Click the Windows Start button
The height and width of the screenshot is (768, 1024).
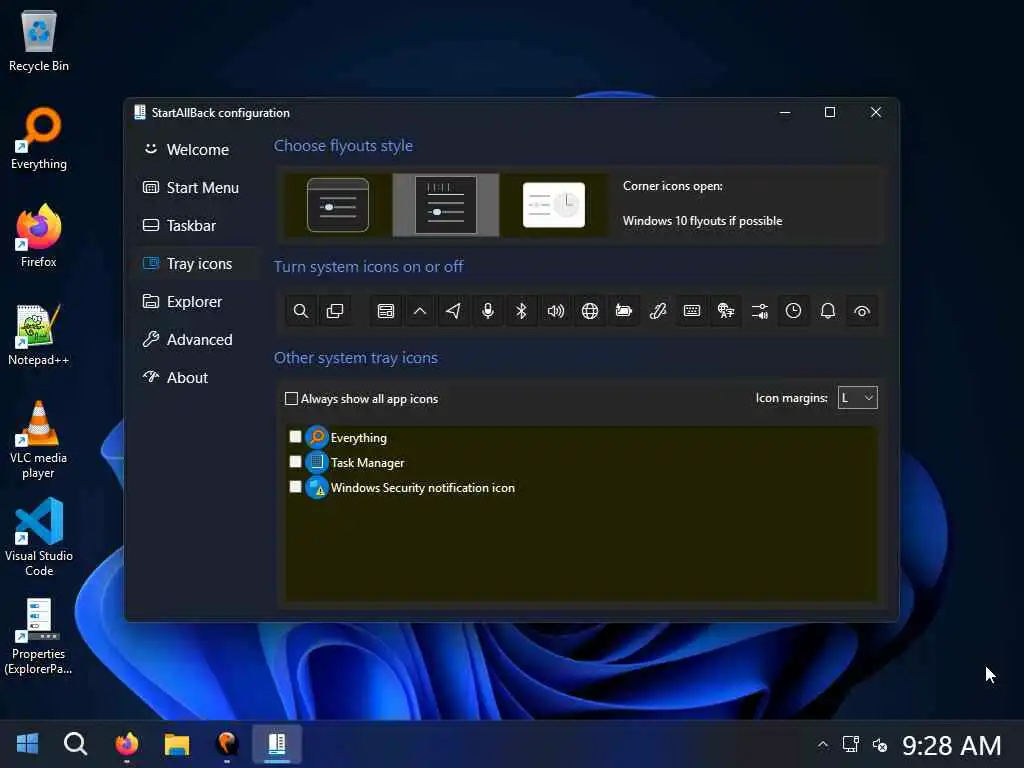(x=27, y=743)
